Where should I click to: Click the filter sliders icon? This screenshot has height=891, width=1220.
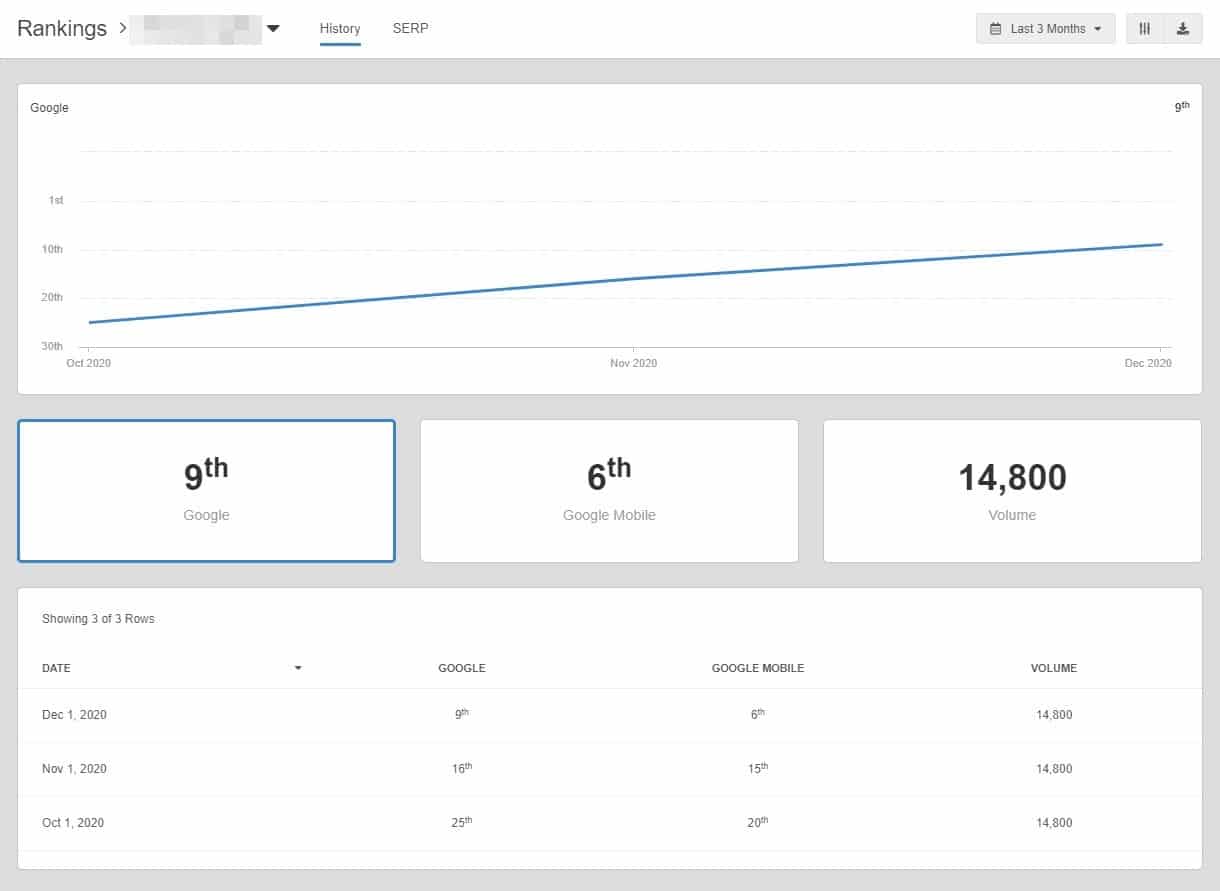(x=1145, y=29)
